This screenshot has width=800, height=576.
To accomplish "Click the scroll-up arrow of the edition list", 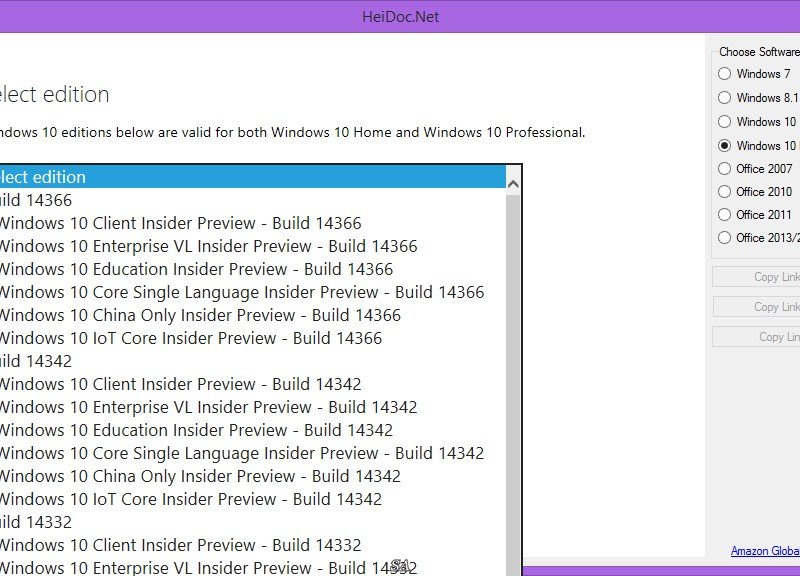I will click(x=513, y=184).
